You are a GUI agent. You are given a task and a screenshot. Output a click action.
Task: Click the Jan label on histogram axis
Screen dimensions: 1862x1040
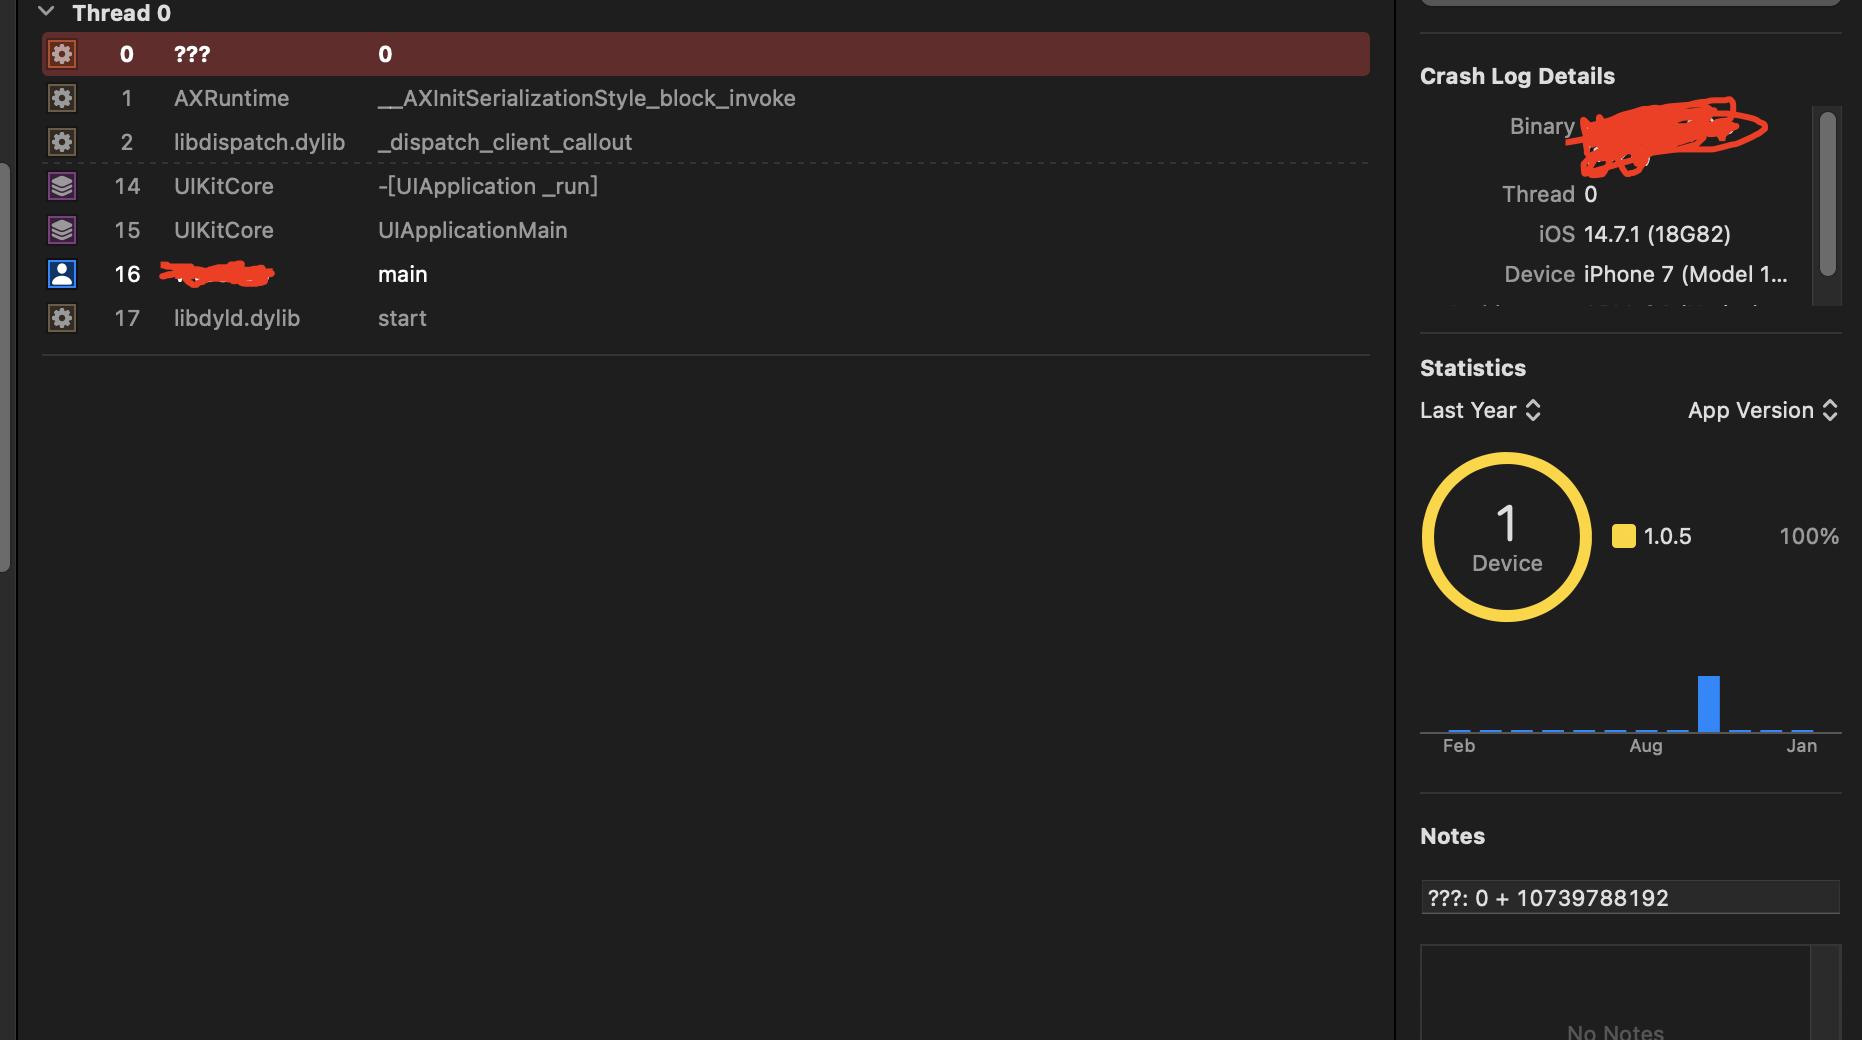pos(1802,745)
